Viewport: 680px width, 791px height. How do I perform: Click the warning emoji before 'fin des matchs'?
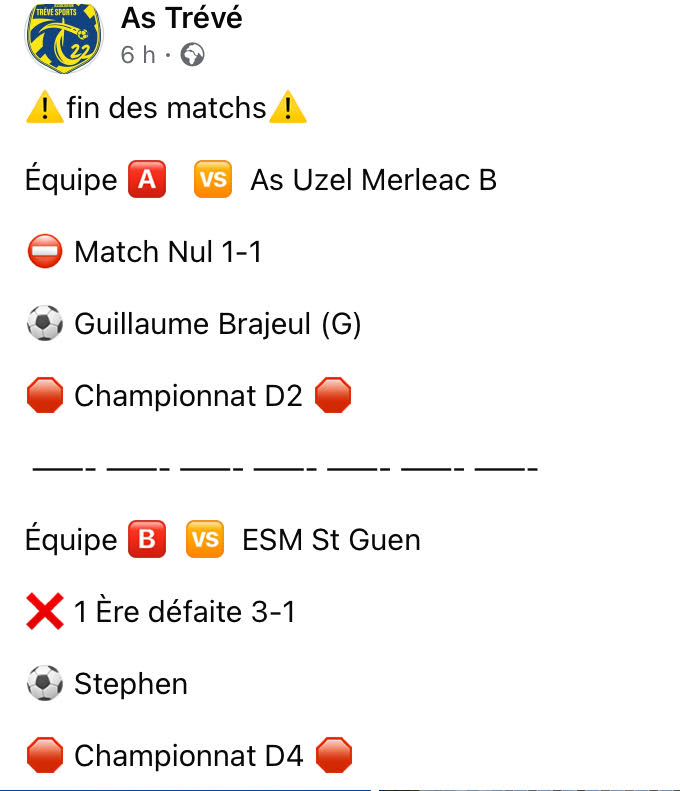point(44,108)
